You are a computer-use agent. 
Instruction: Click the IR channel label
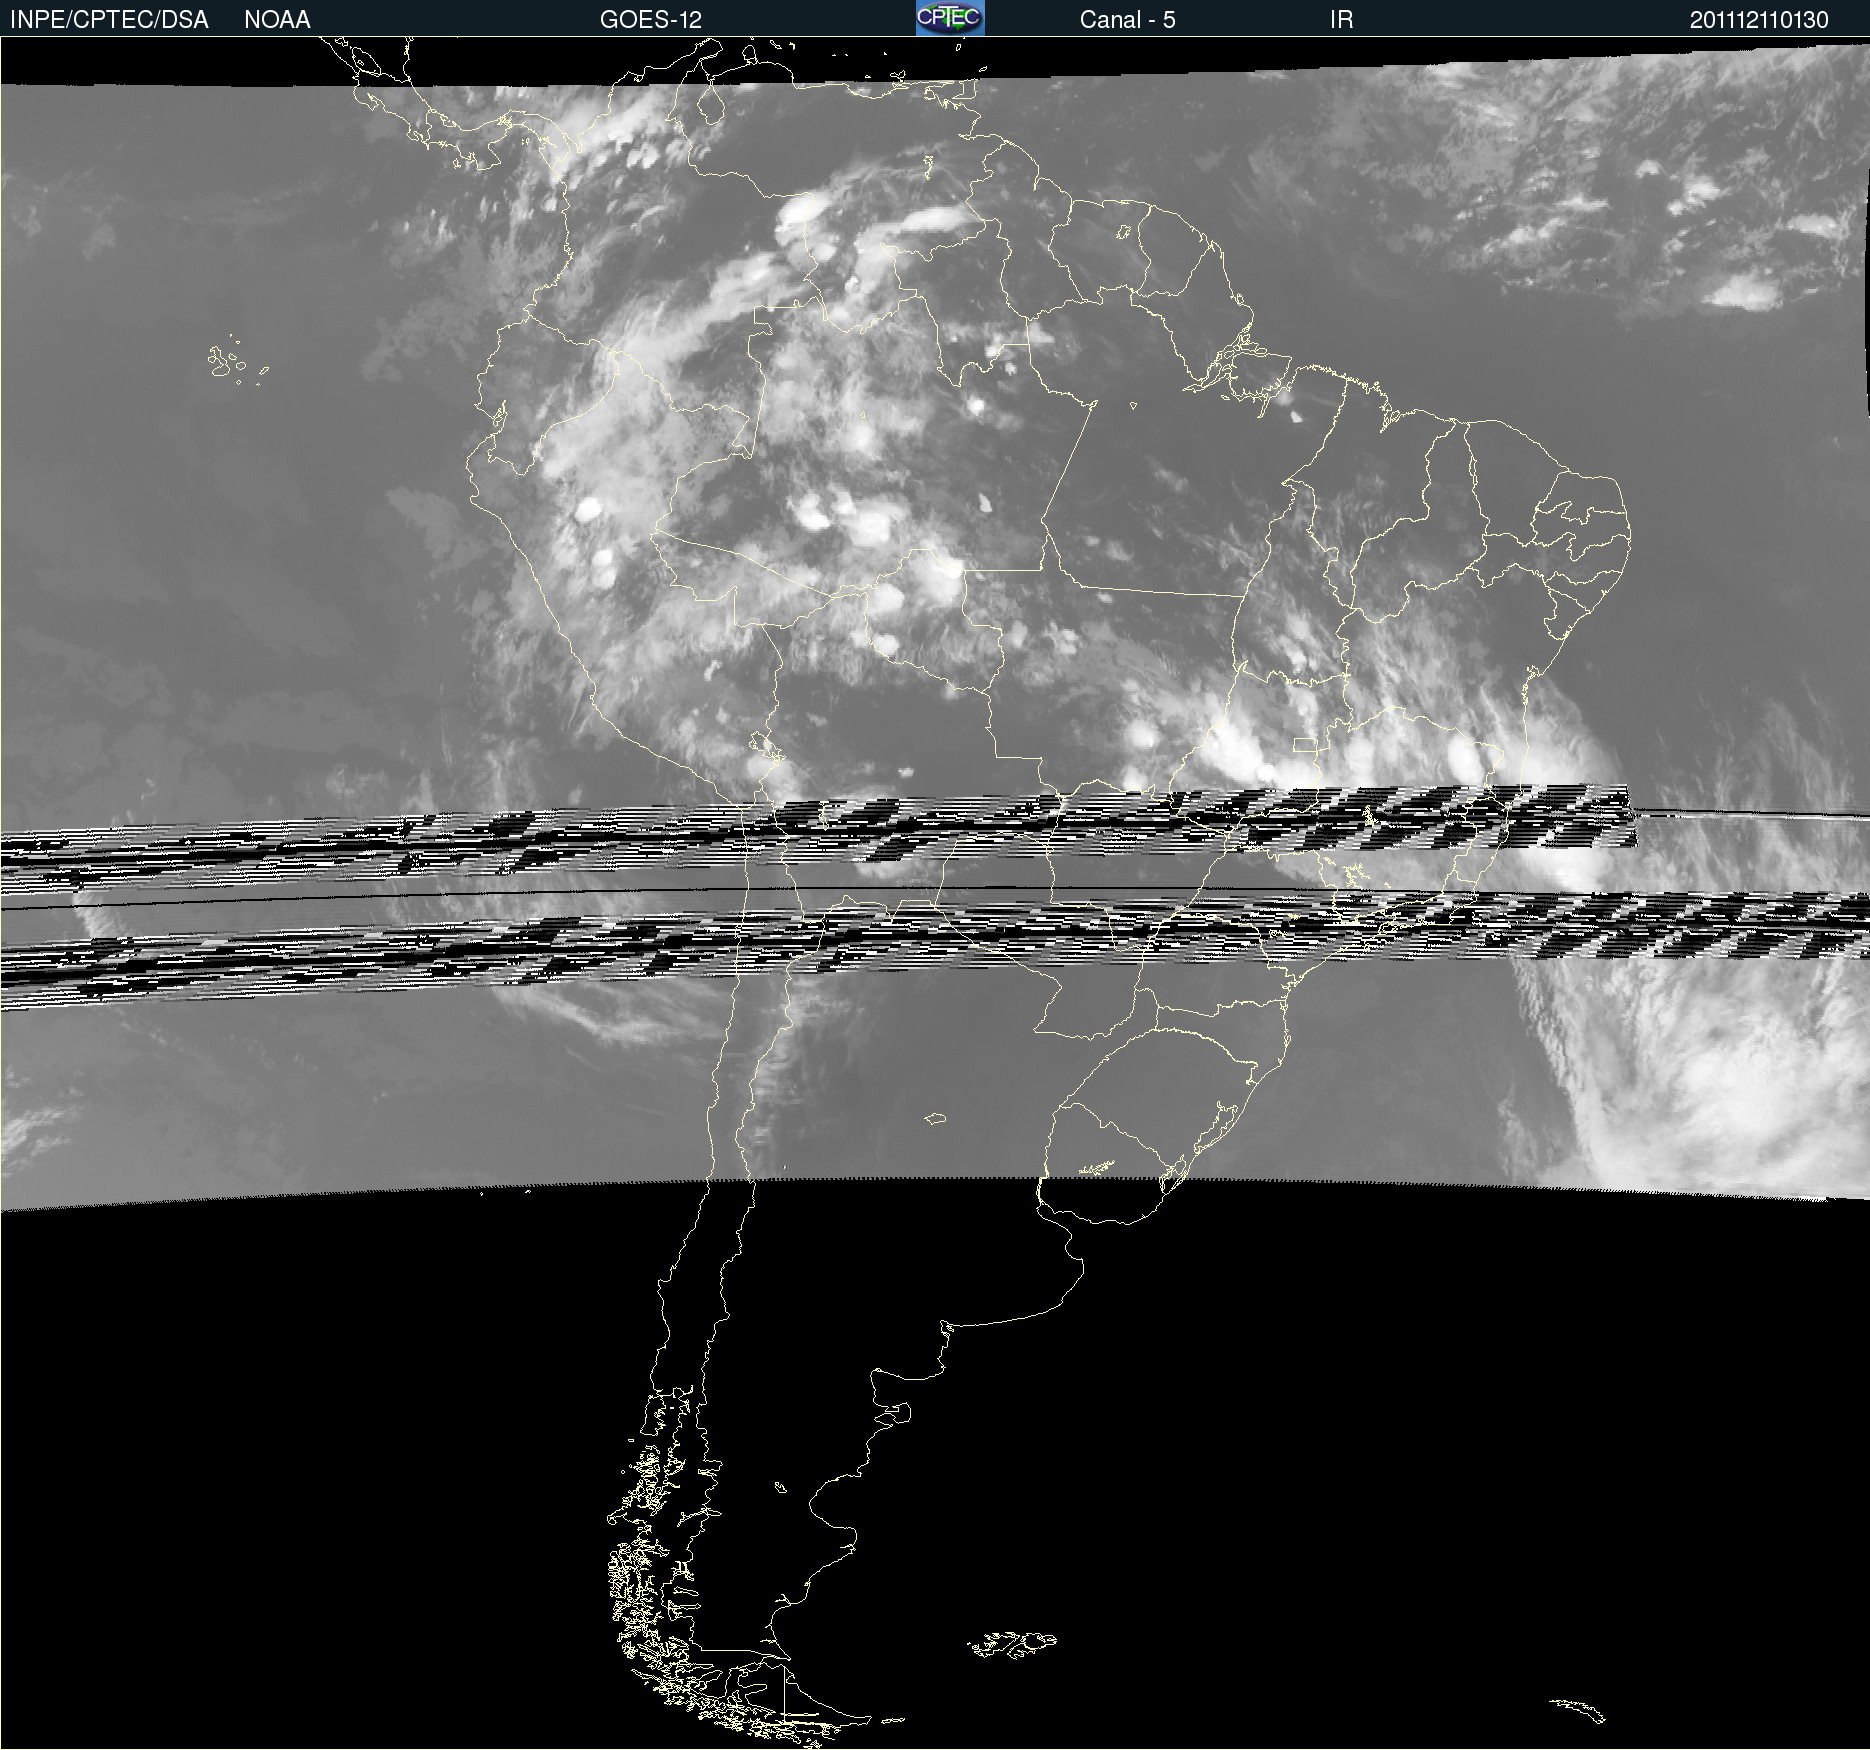pyautogui.click(x=1341, y=20)
